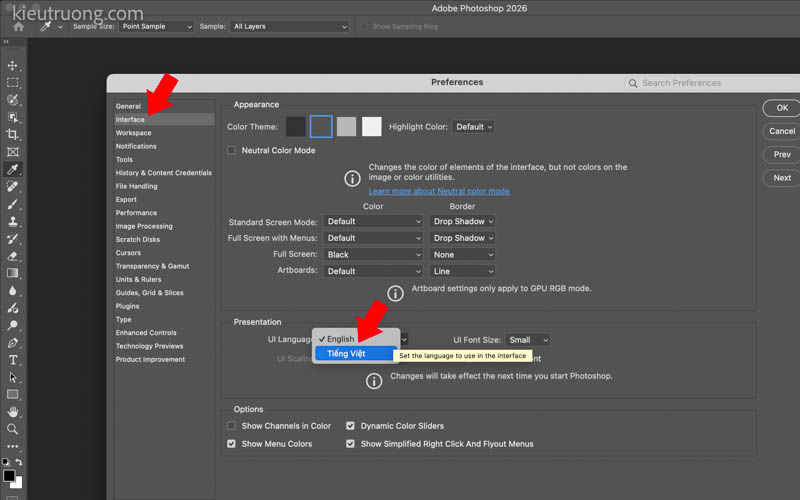
Task: Select the Horizontal Type tool
Action: (x=13, y=360)
